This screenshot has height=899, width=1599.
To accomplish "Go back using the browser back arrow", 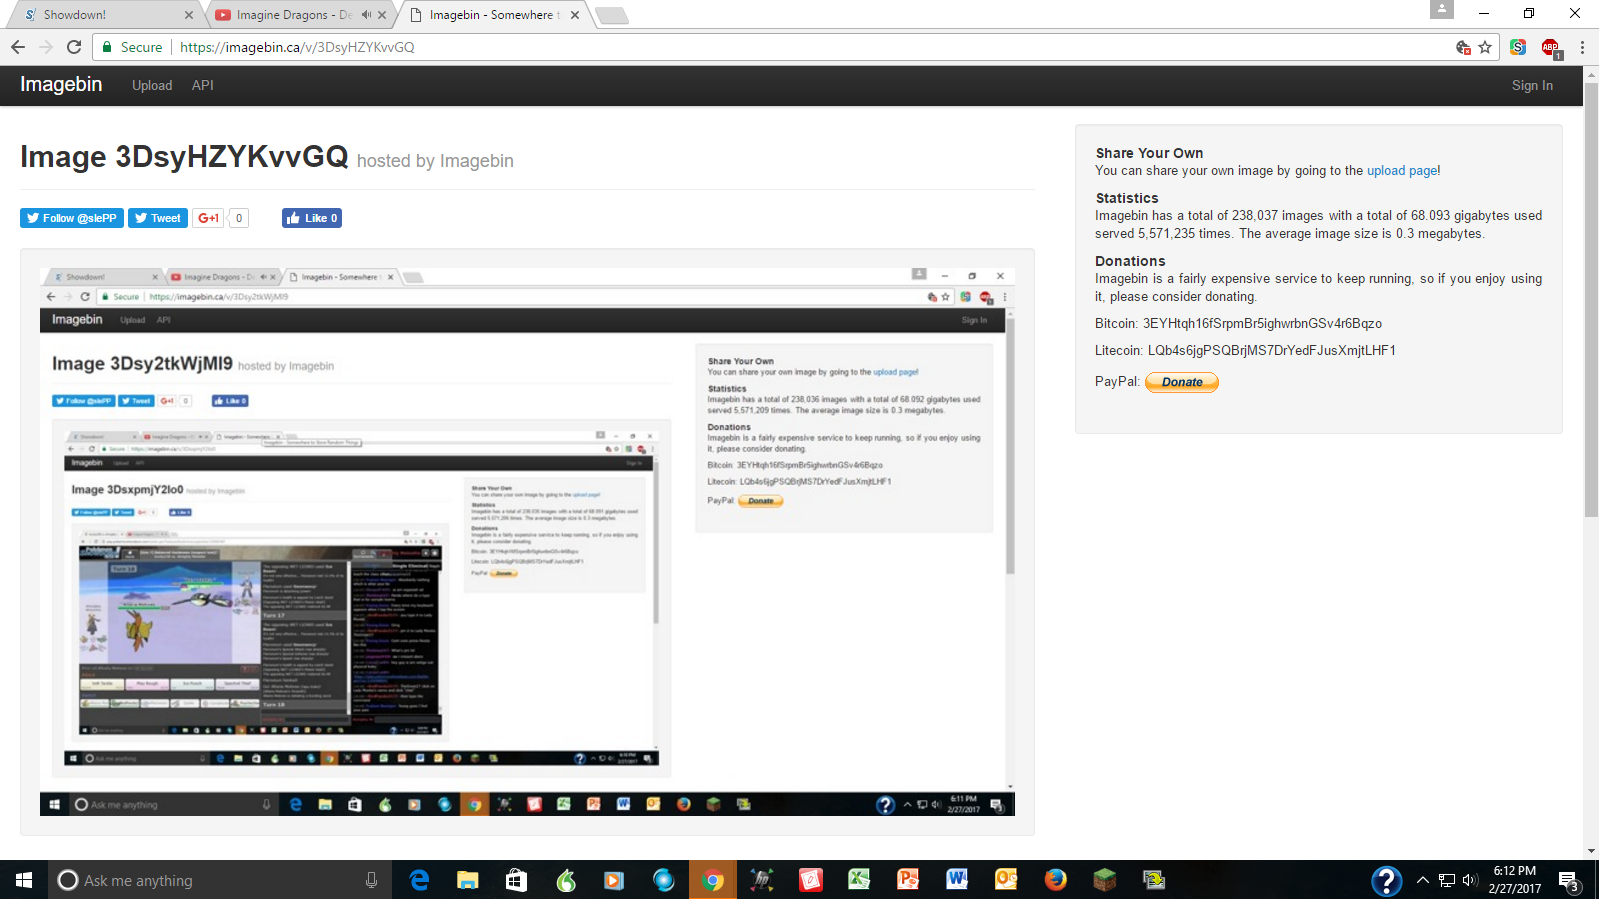I will pyautogui.click(x=18, y=47).
